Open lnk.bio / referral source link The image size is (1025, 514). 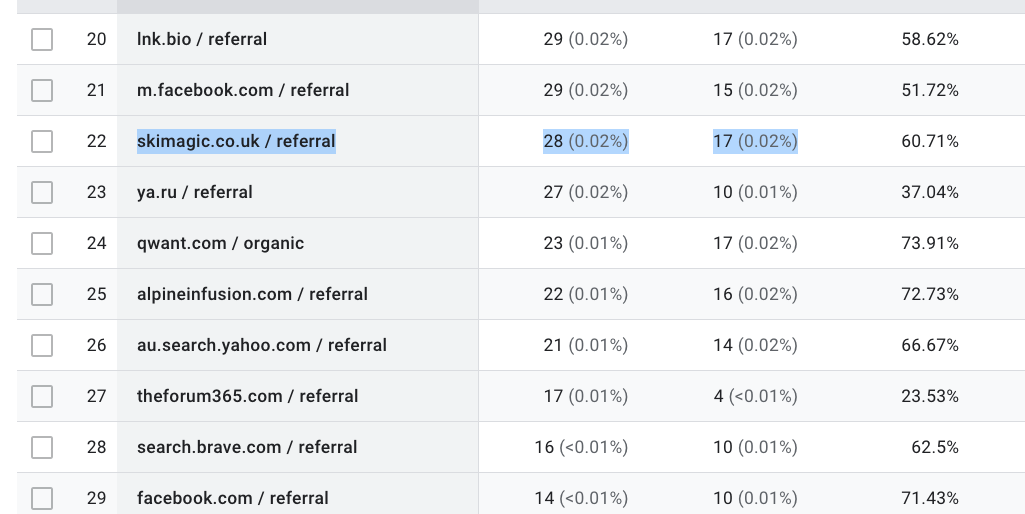click(202, 40)
